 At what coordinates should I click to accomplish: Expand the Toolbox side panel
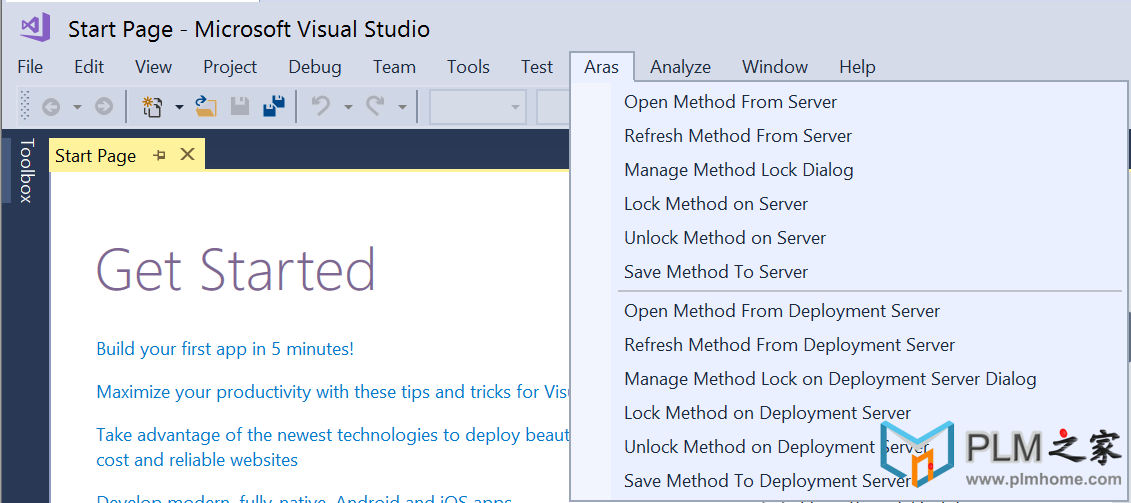26,170
